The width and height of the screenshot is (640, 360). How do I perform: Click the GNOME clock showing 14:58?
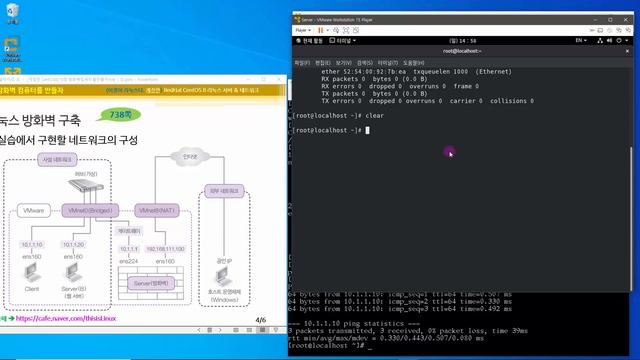[x=462, y=41]
